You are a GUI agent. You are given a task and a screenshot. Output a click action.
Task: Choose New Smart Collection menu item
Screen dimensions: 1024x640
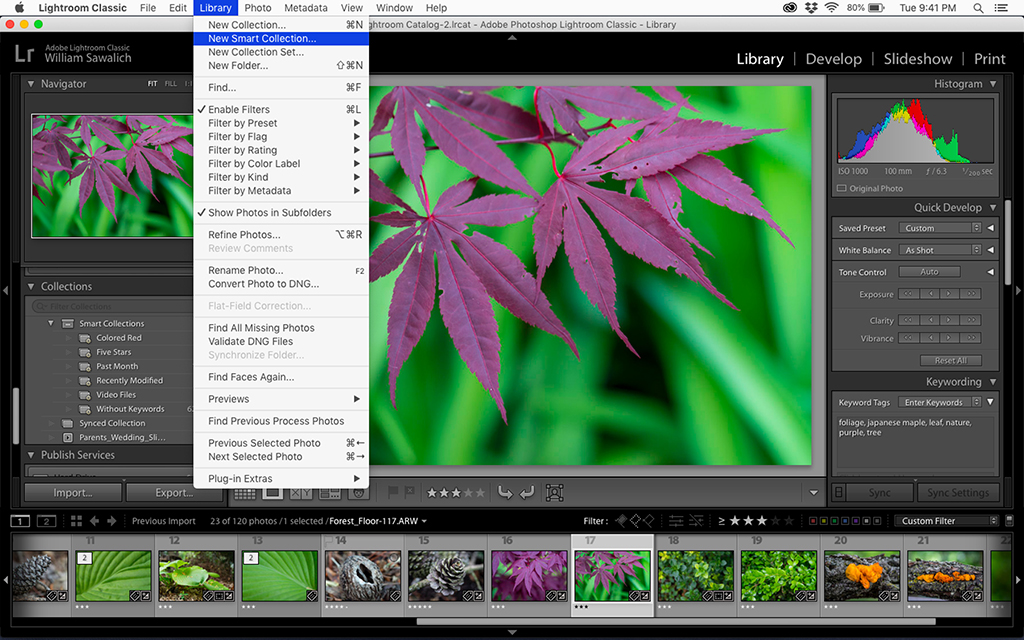tap(281, 39)
